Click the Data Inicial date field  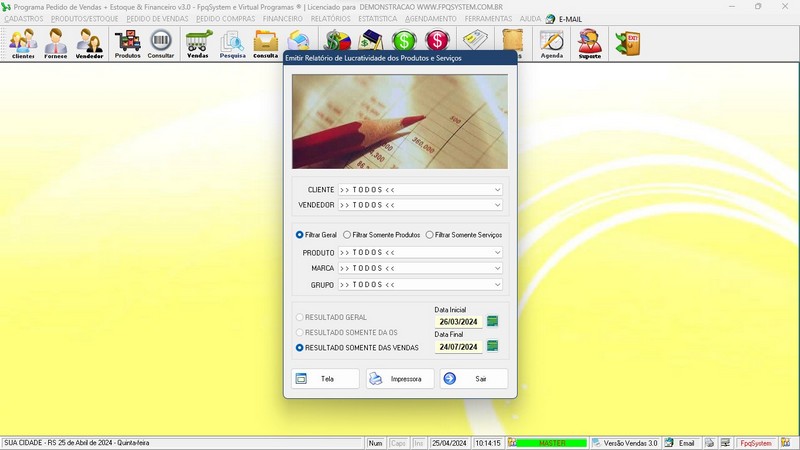point(458,322)
